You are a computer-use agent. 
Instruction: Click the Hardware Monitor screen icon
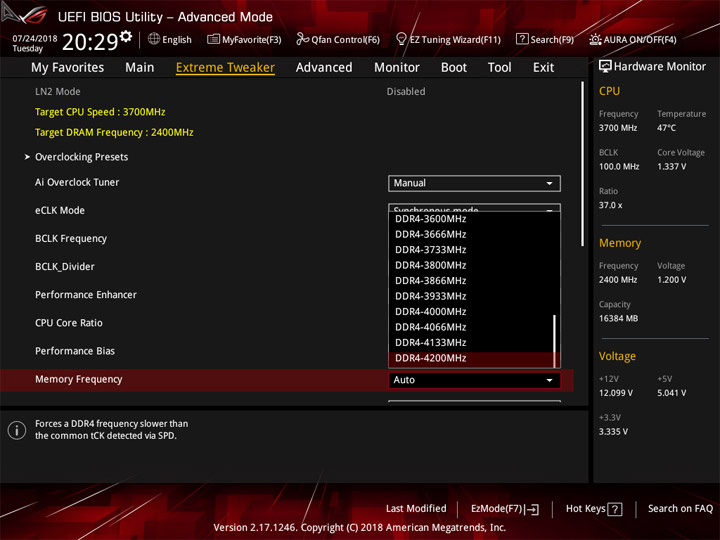605,67
